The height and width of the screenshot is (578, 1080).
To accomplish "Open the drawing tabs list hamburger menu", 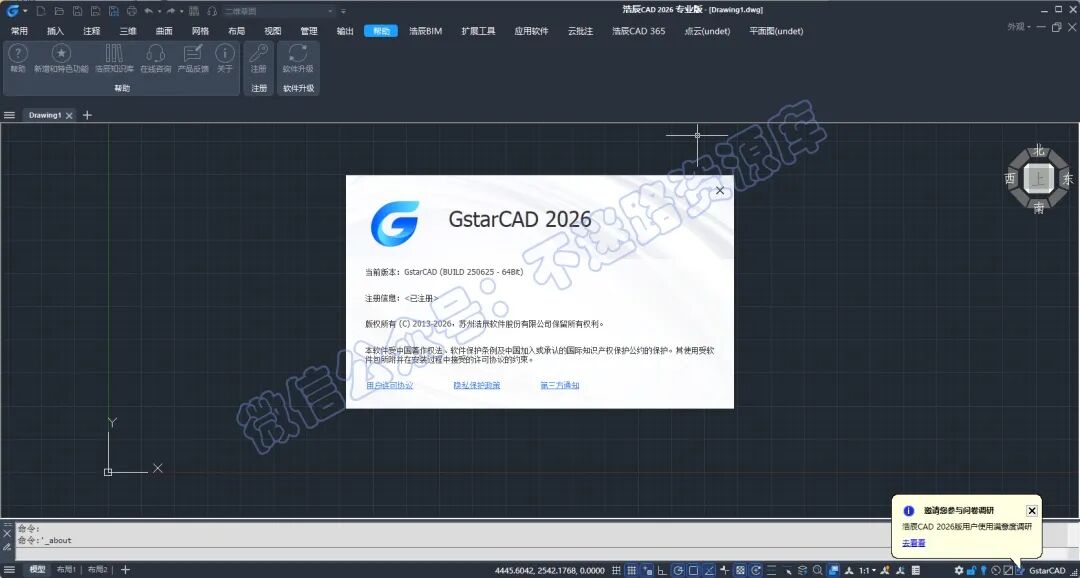I will point(10,115).
